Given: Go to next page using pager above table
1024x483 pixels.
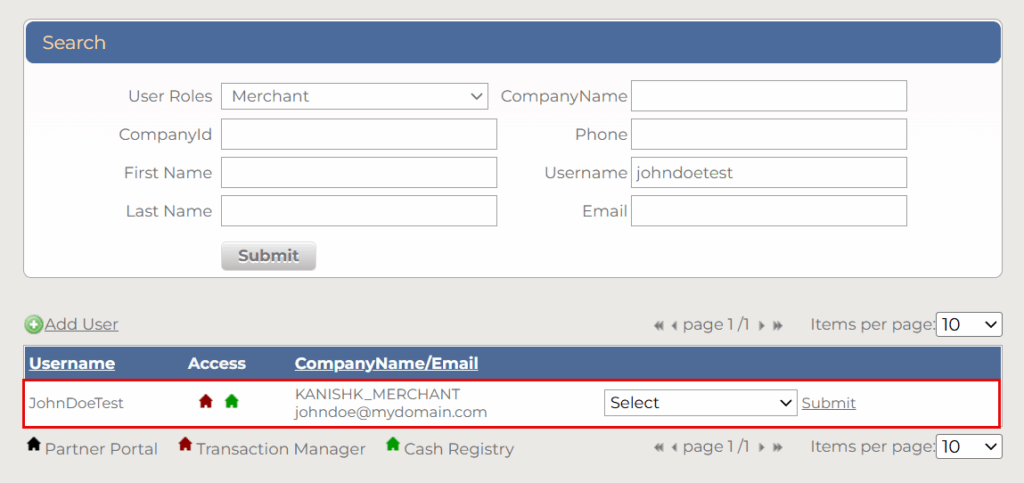Looking at the screenshot, I should click(762, 325).
